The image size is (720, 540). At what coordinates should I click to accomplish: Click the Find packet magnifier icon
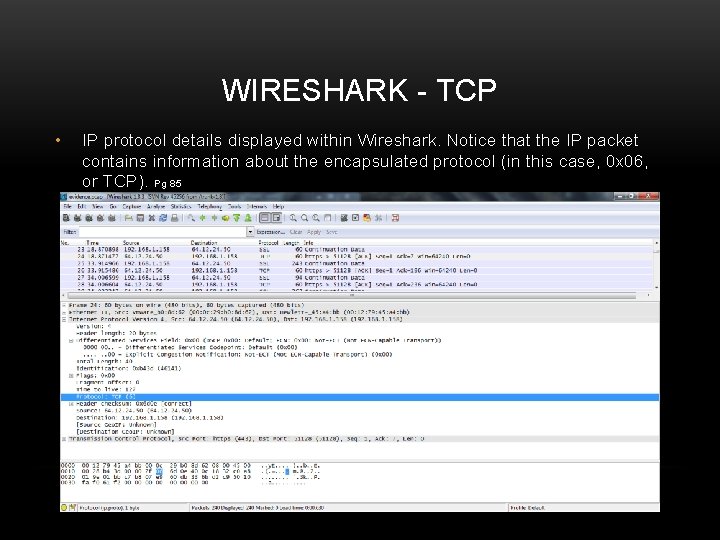[191, 218]
